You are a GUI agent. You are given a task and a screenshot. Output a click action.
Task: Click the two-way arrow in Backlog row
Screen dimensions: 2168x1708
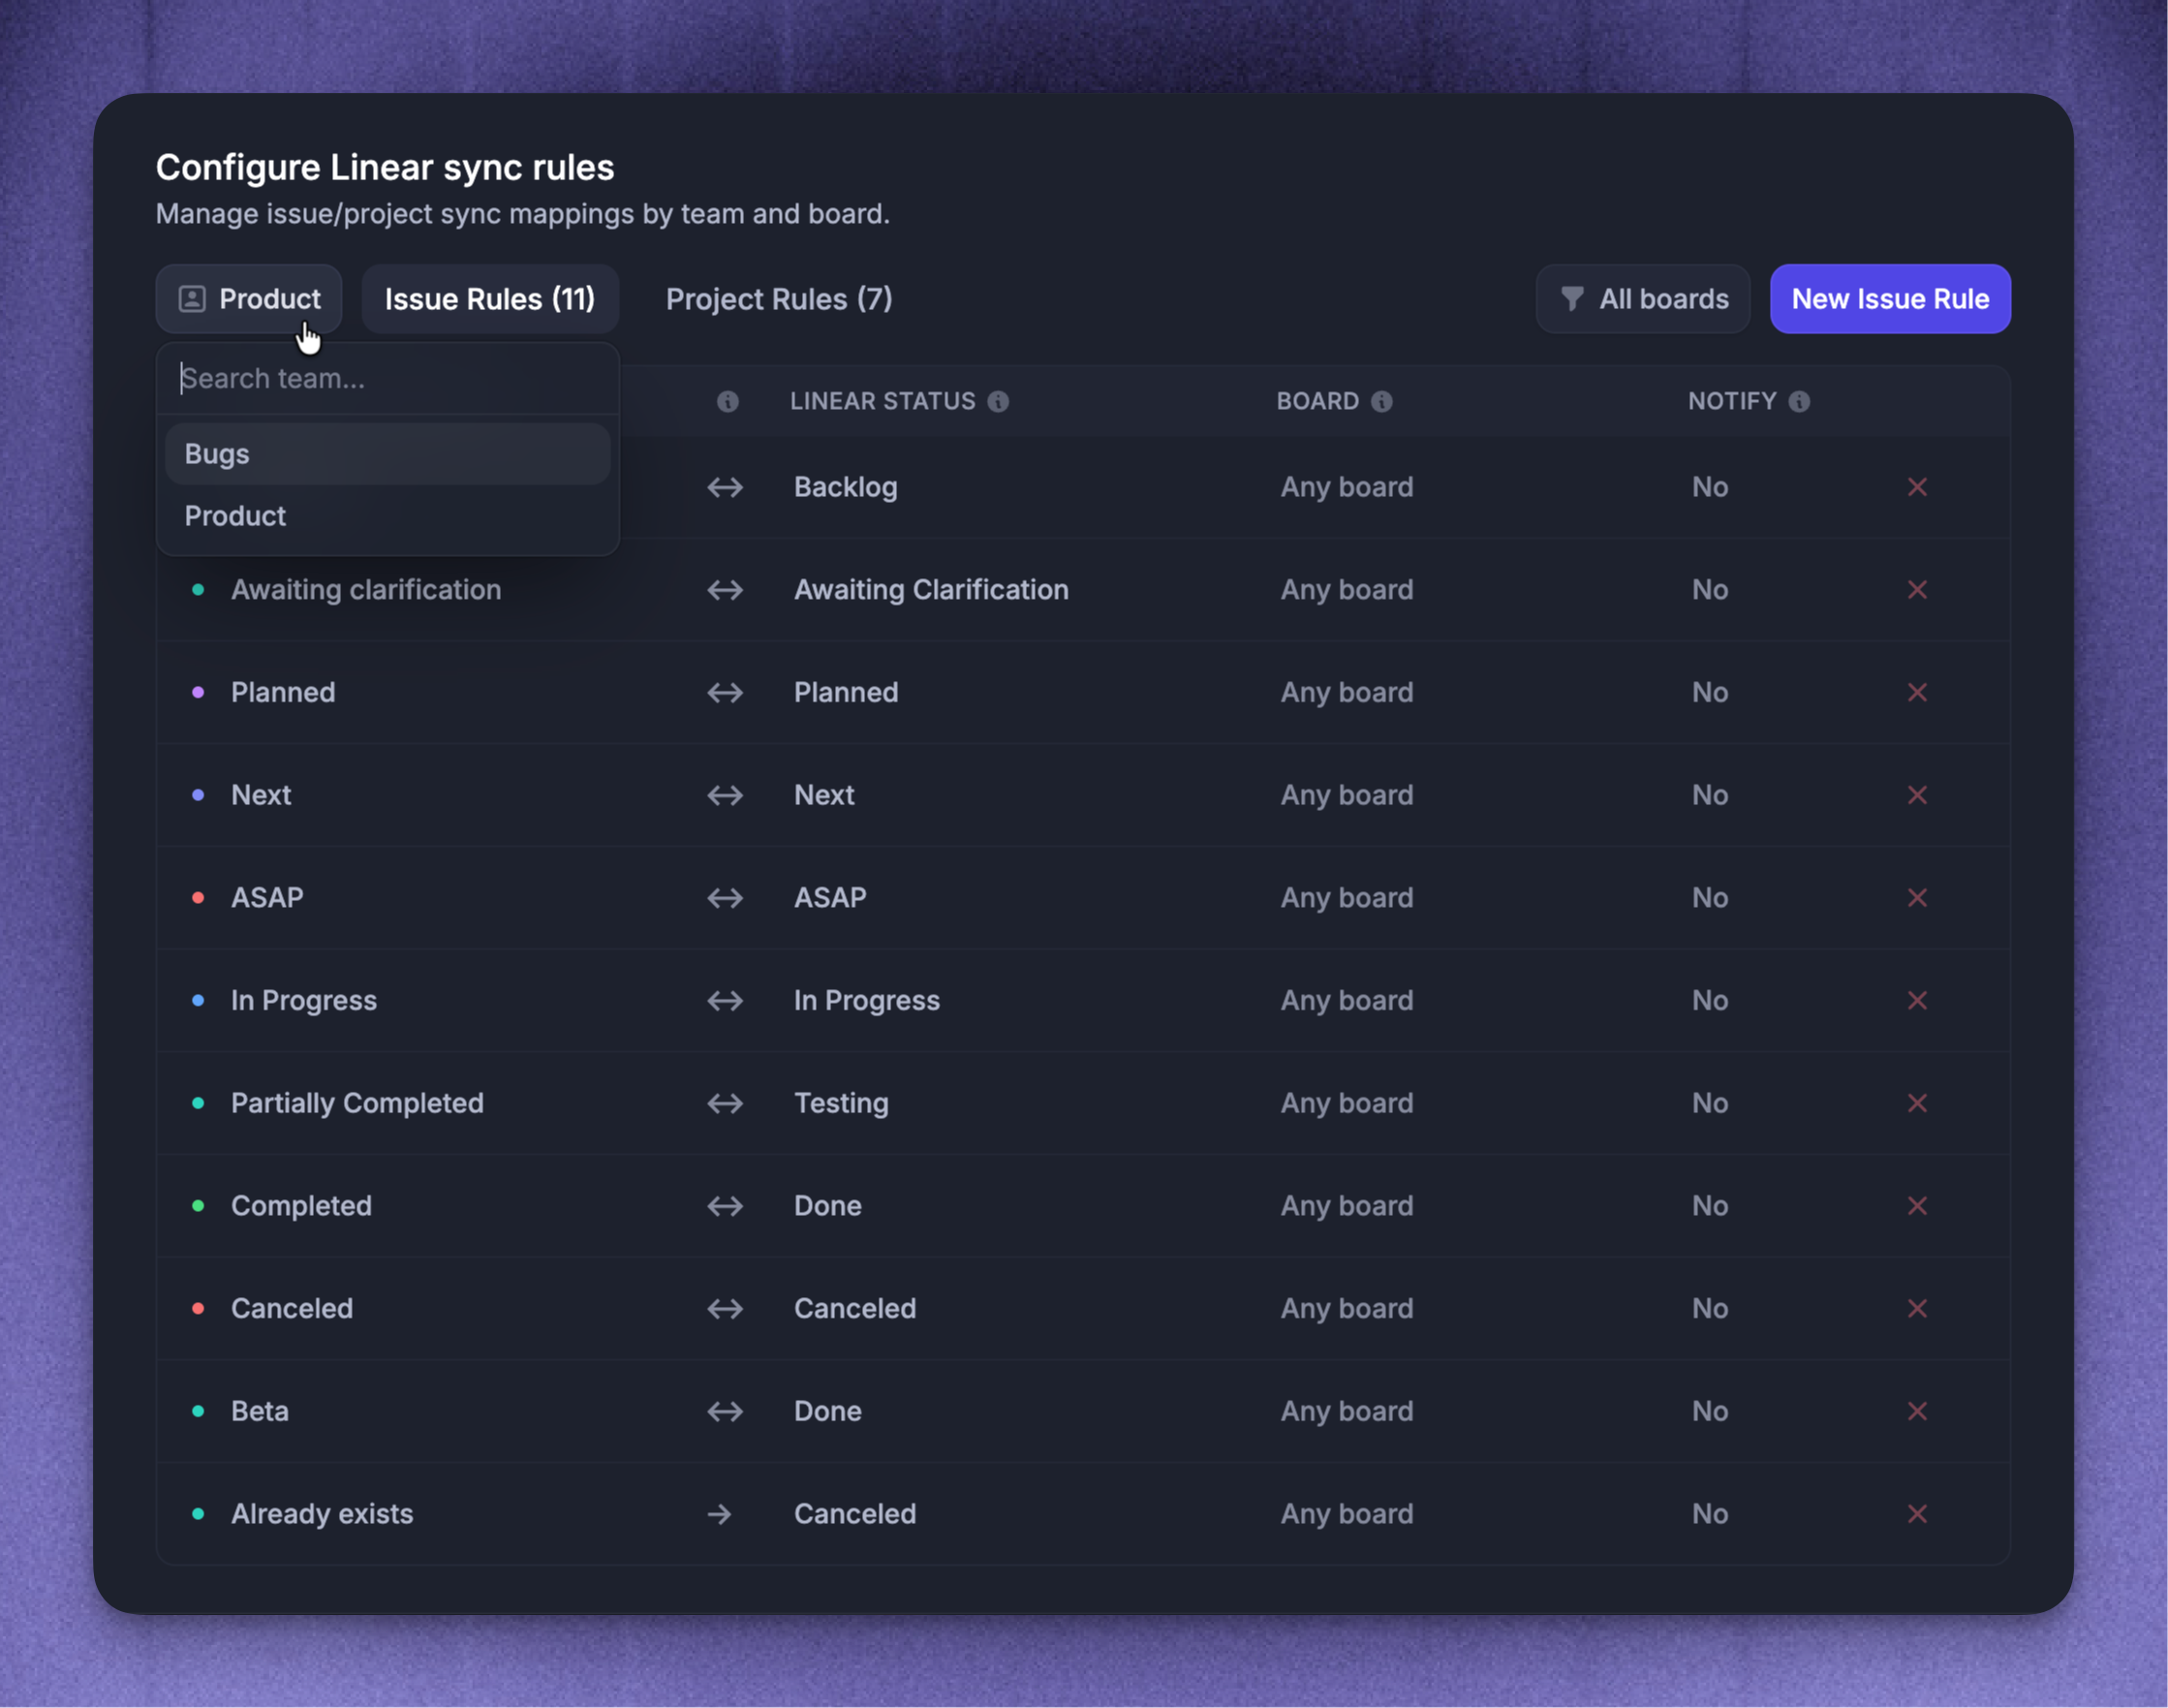[x=725, y=487]
